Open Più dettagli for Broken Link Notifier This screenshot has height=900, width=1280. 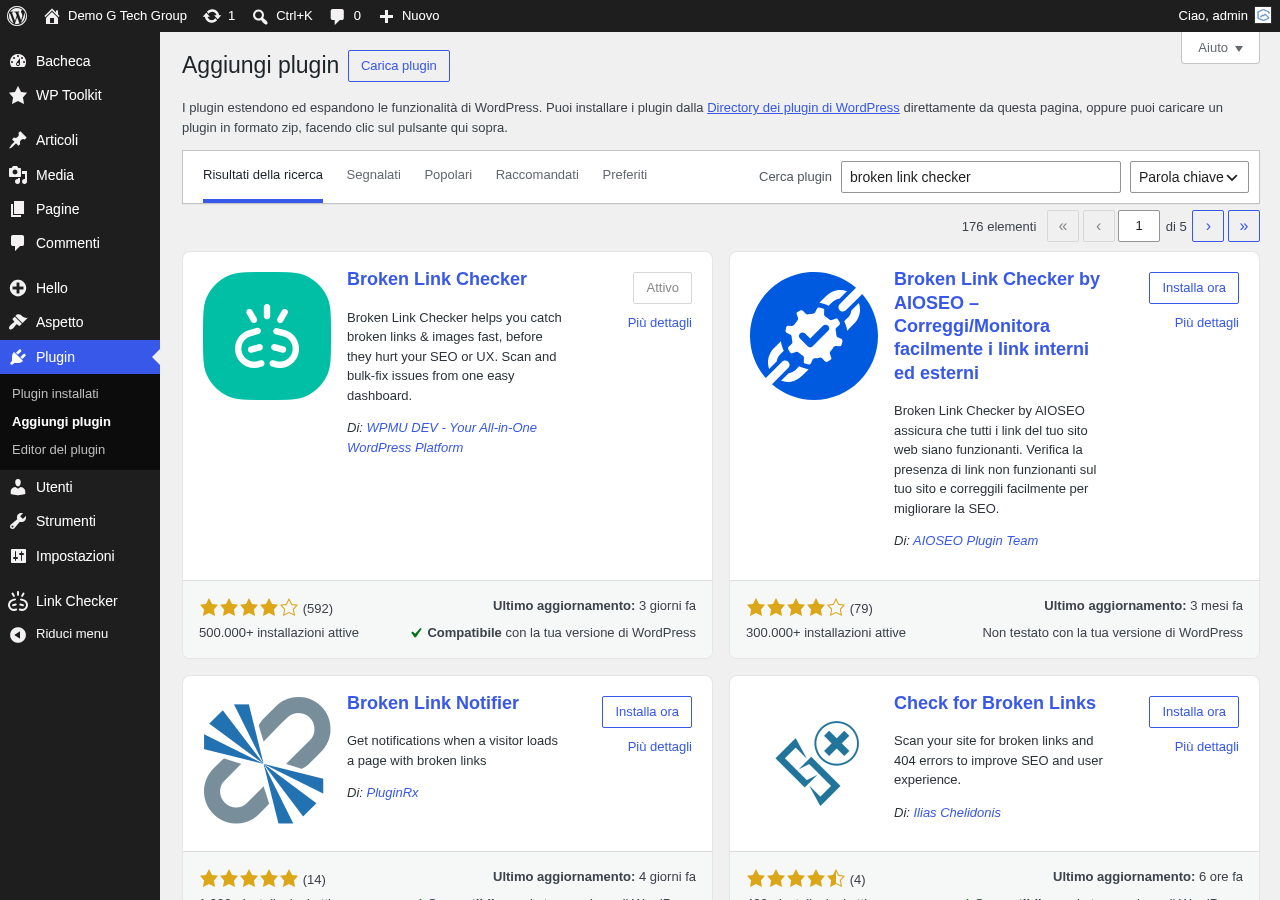coord(660,746)
